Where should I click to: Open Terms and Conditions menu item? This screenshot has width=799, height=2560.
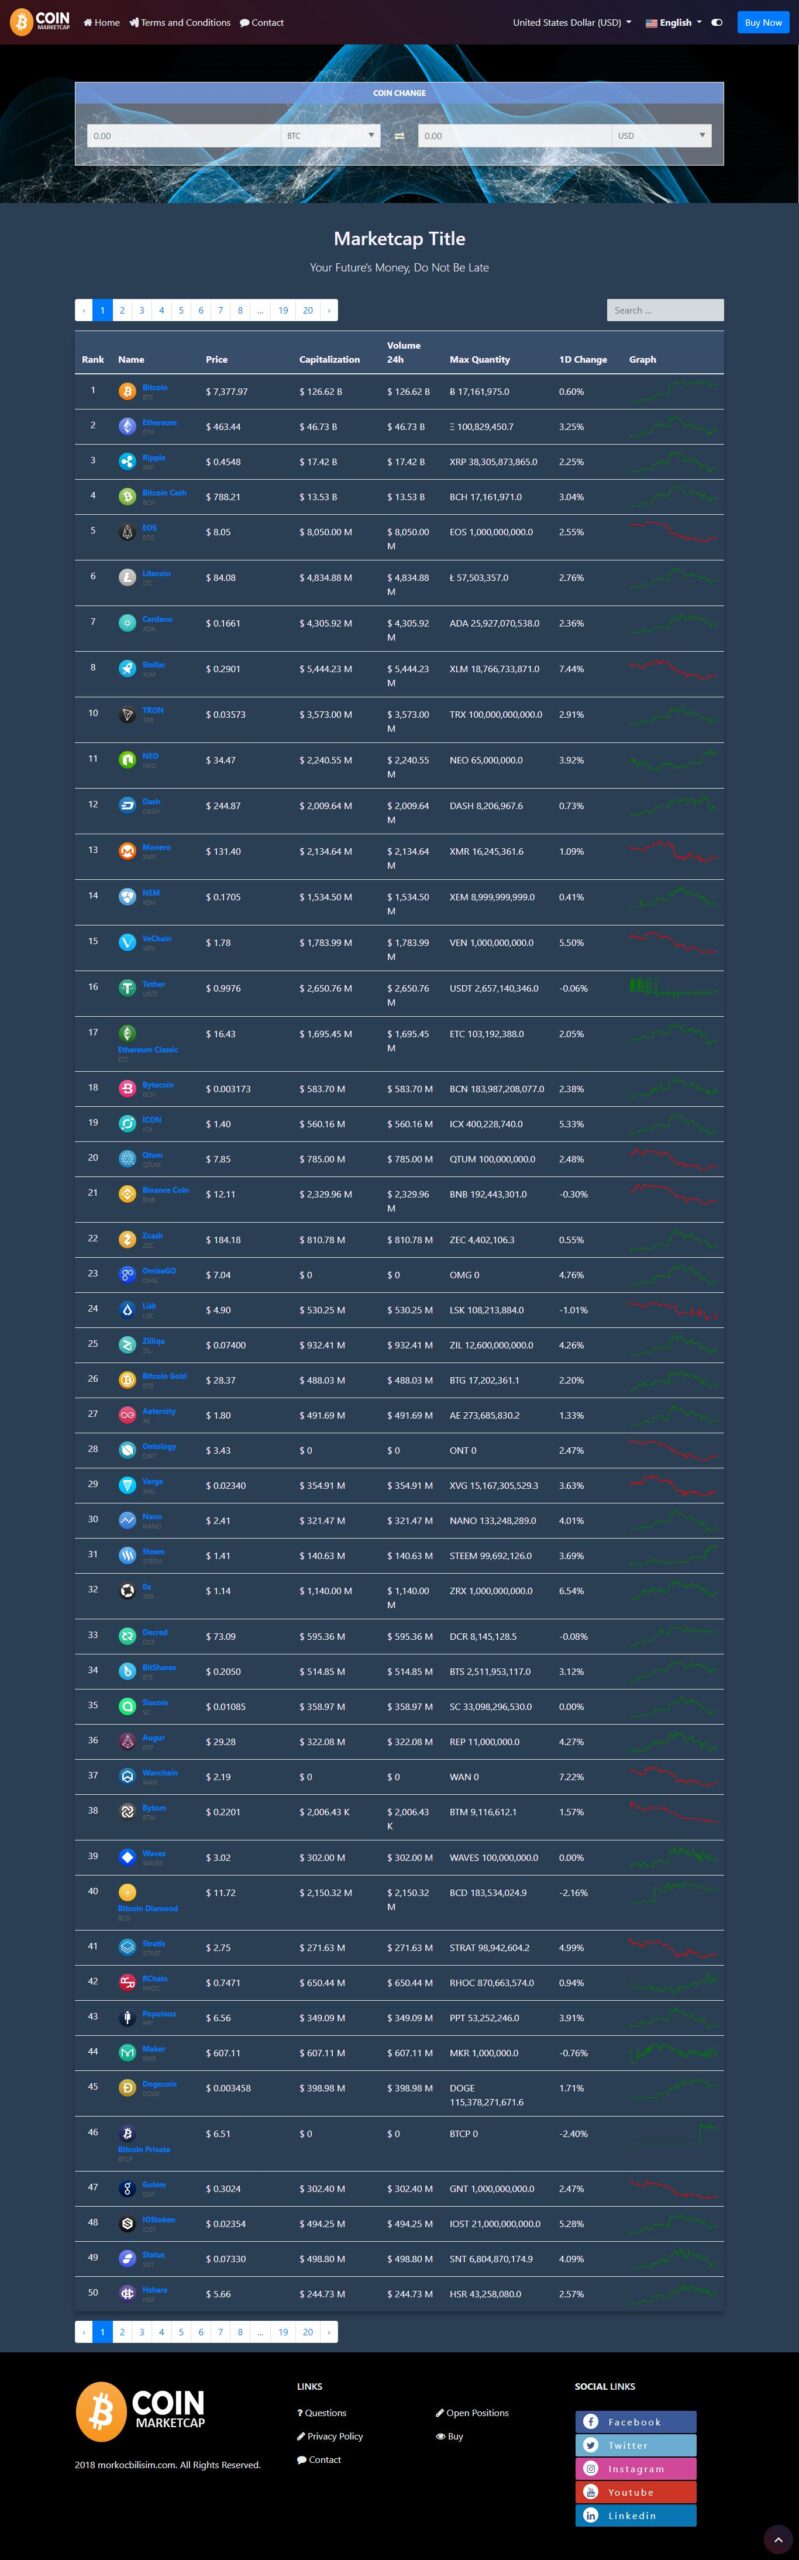(180, 22)
